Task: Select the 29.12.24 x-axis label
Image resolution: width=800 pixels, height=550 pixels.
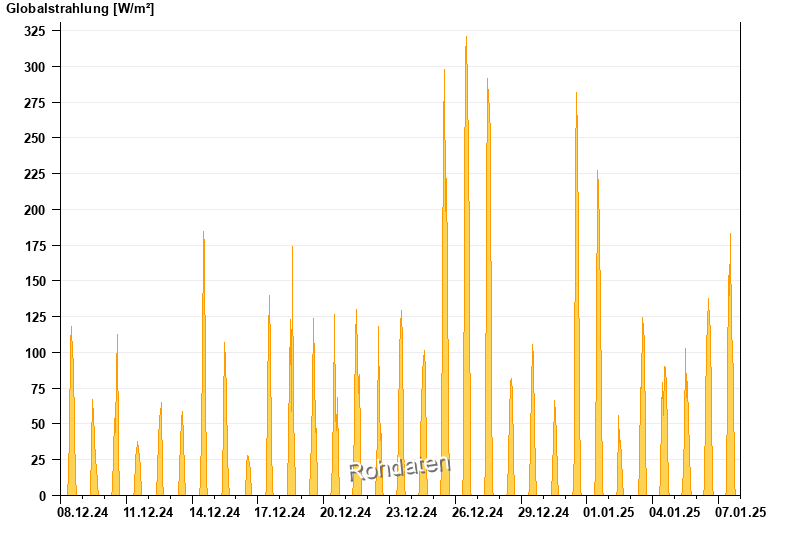Action: tap(543, 512)
